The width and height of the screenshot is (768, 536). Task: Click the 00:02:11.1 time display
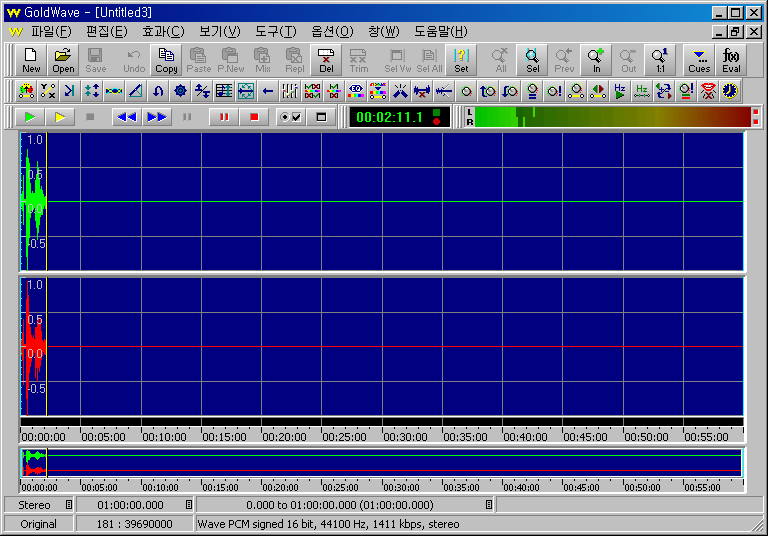389,117
